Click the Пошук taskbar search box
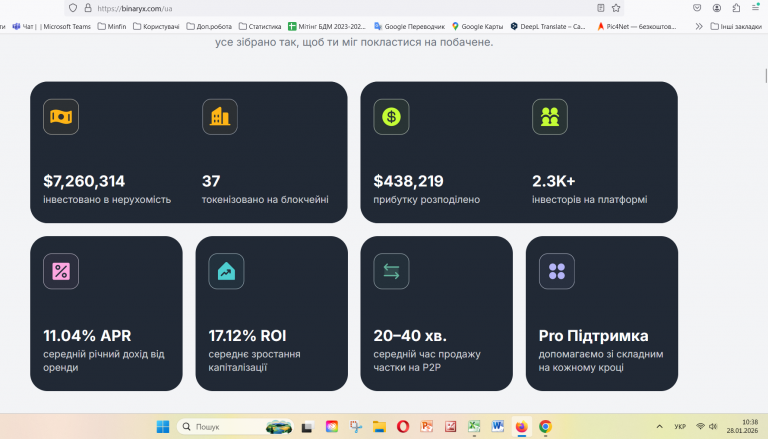Screen dimensions: 768x439 click(235, 427)
